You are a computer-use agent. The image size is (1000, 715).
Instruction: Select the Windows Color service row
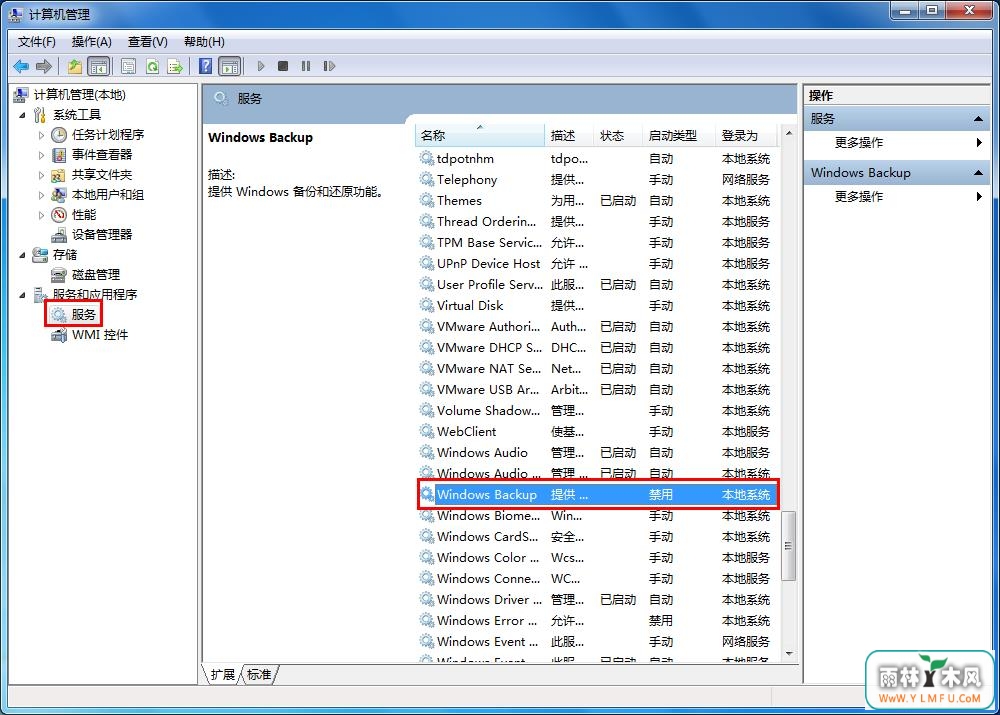pyautogui.click(x=598, y=557)
